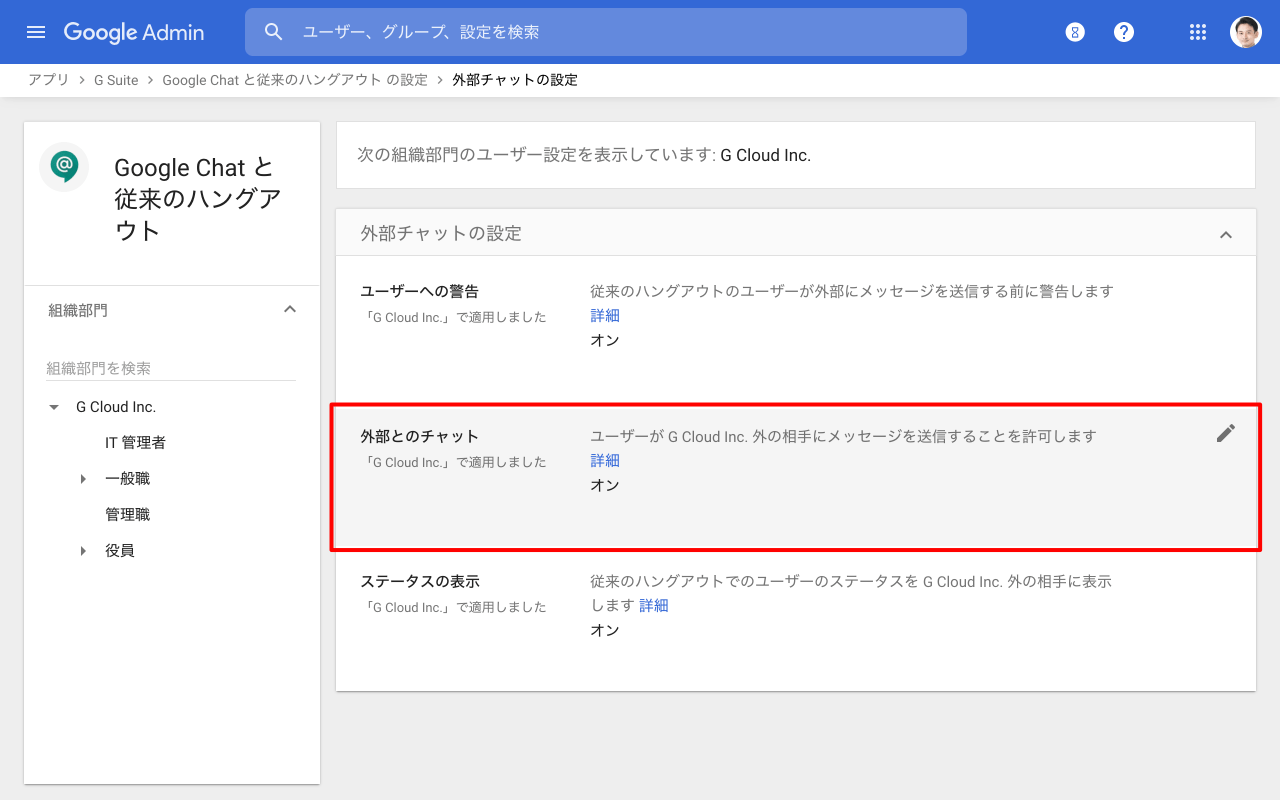The height and width of the screenshot is (800, 1280).
Task: Open 詳細 link in ステータスの表示 description
Action: pyautogui.click(x=654, y=606)
